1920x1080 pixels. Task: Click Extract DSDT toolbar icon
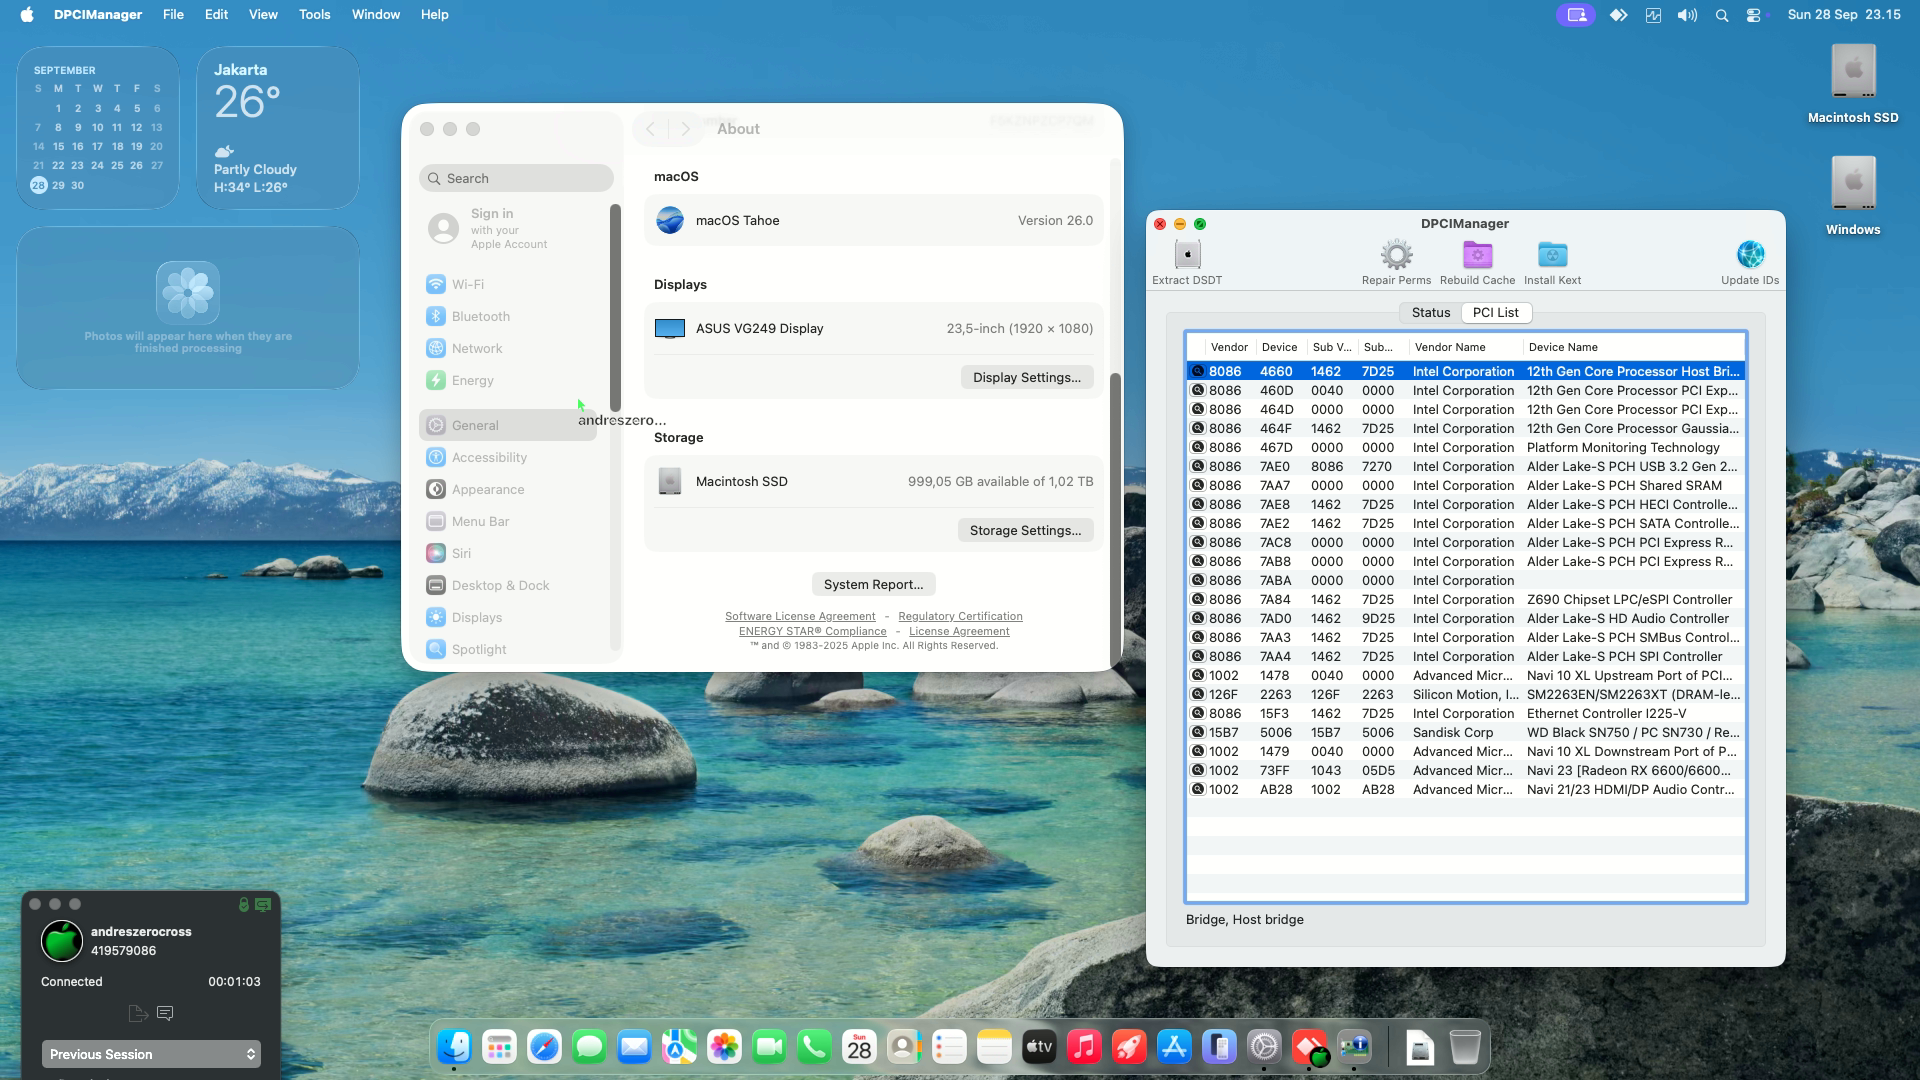click(x=1187, y=255)
